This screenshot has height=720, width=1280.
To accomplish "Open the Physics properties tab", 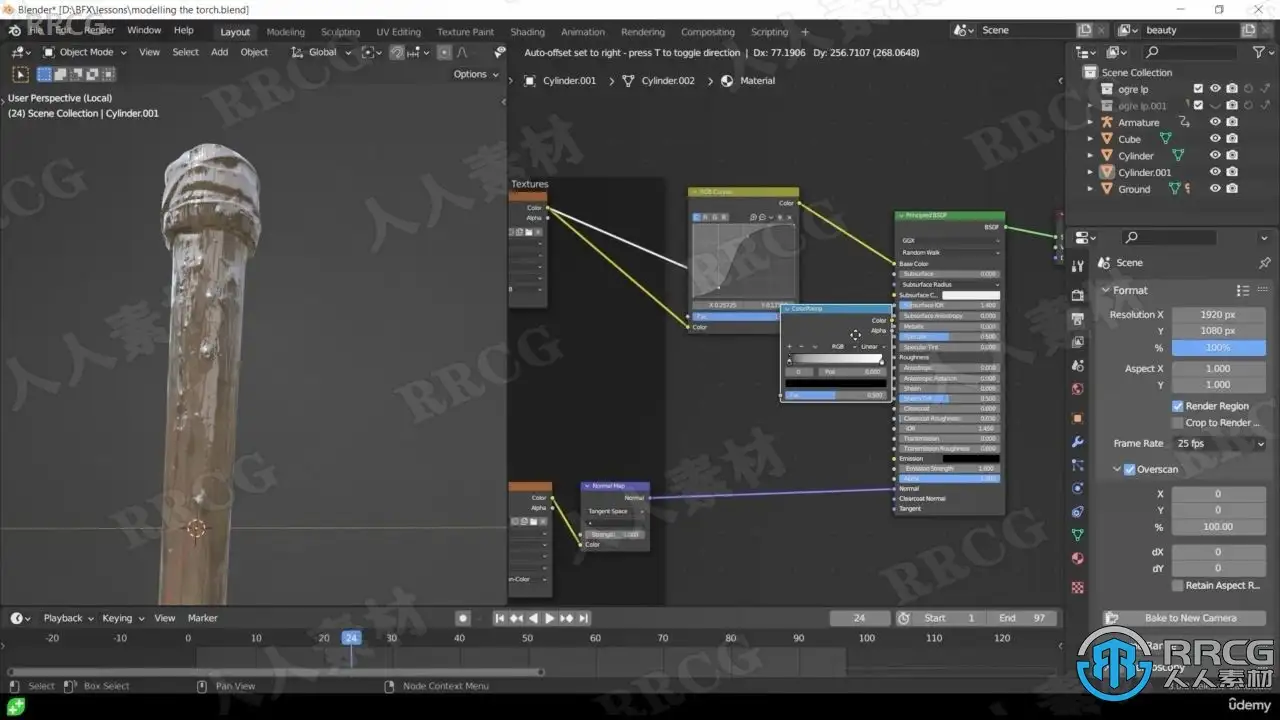I will point(1077,488).
